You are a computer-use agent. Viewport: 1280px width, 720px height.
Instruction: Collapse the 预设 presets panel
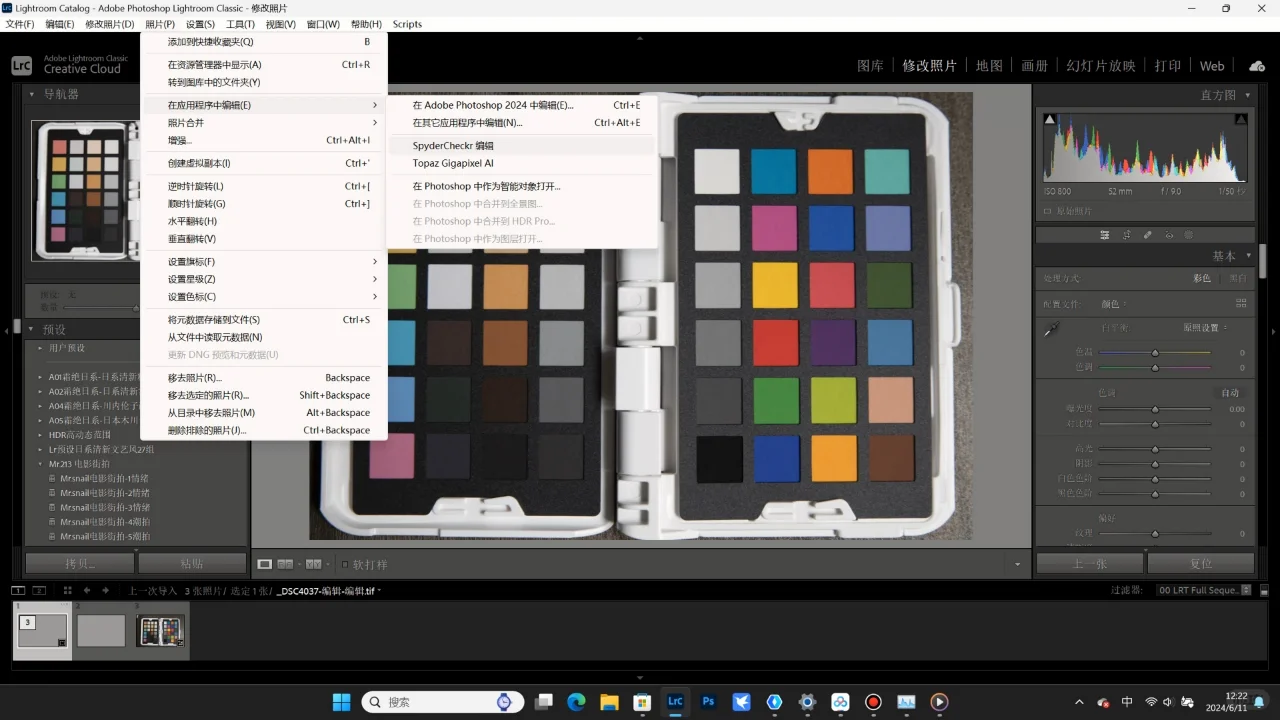tap(30, 329)
